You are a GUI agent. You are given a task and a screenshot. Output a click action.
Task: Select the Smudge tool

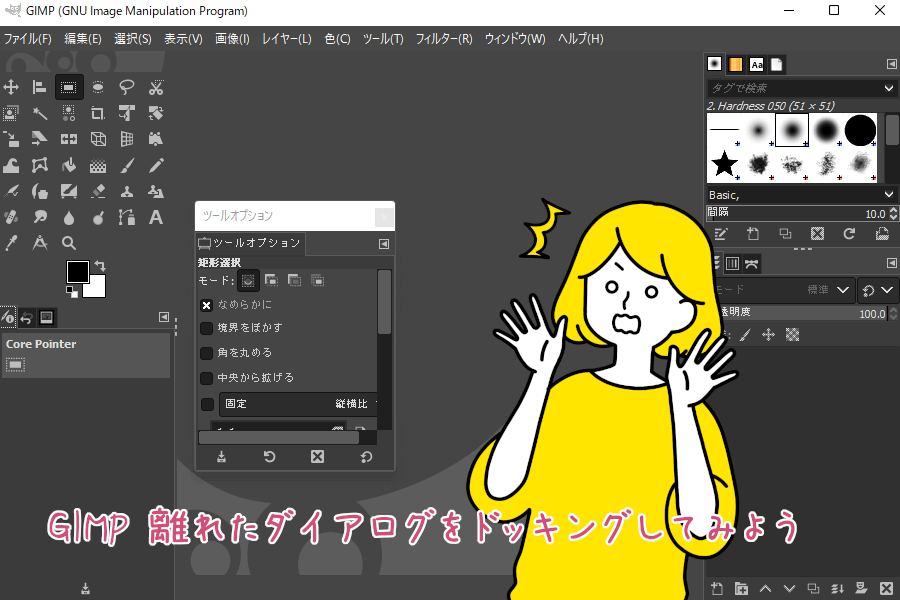(40, 217)
